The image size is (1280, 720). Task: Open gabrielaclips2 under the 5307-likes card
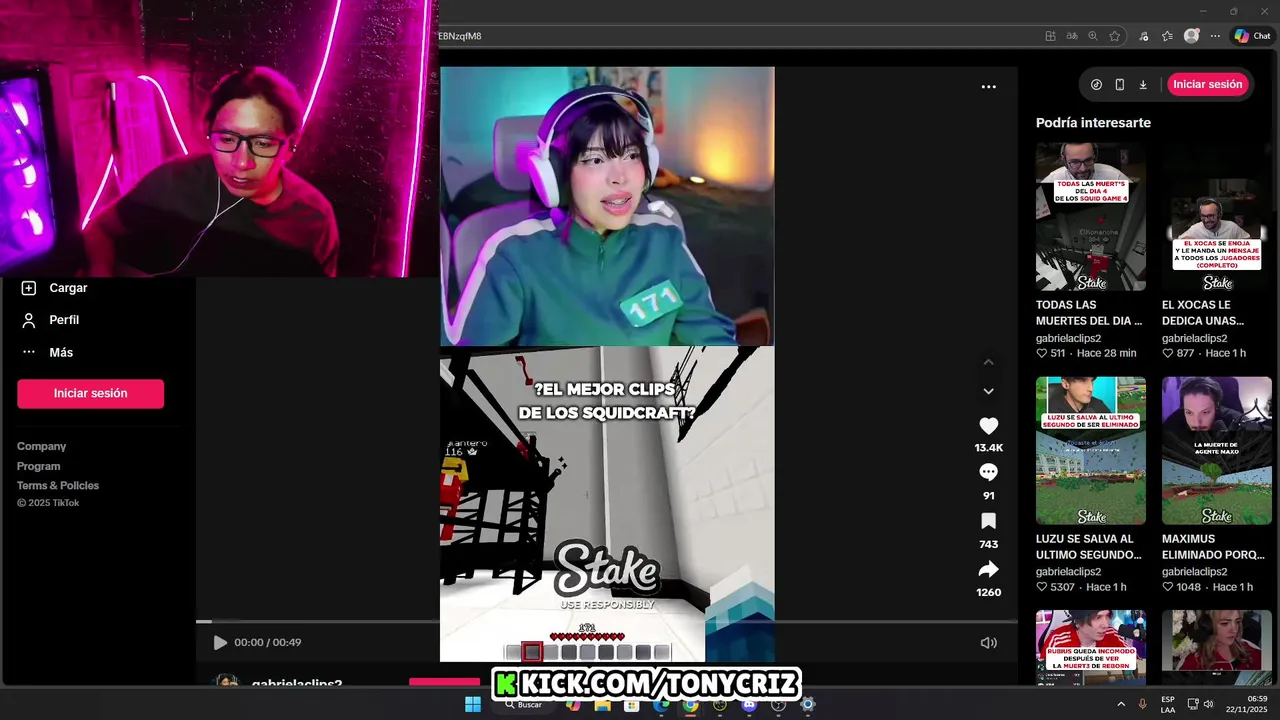(1068, 572)
